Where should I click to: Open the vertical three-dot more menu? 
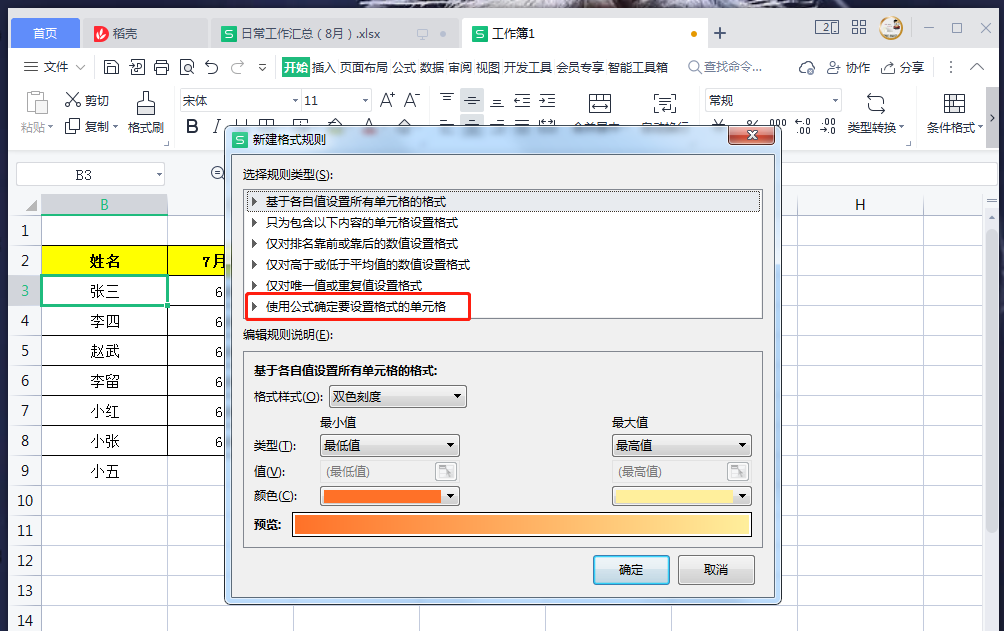click(951, 67)
